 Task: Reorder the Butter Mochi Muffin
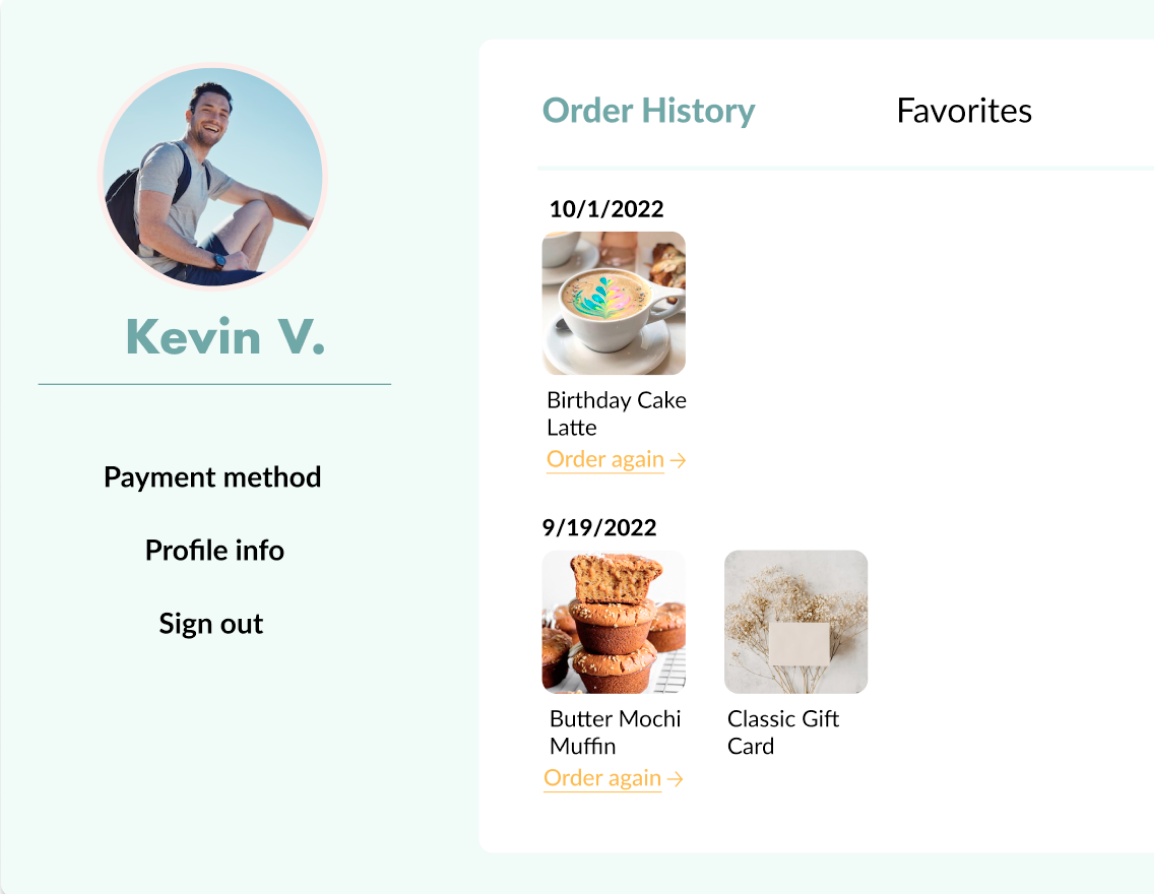pos(602,778)
